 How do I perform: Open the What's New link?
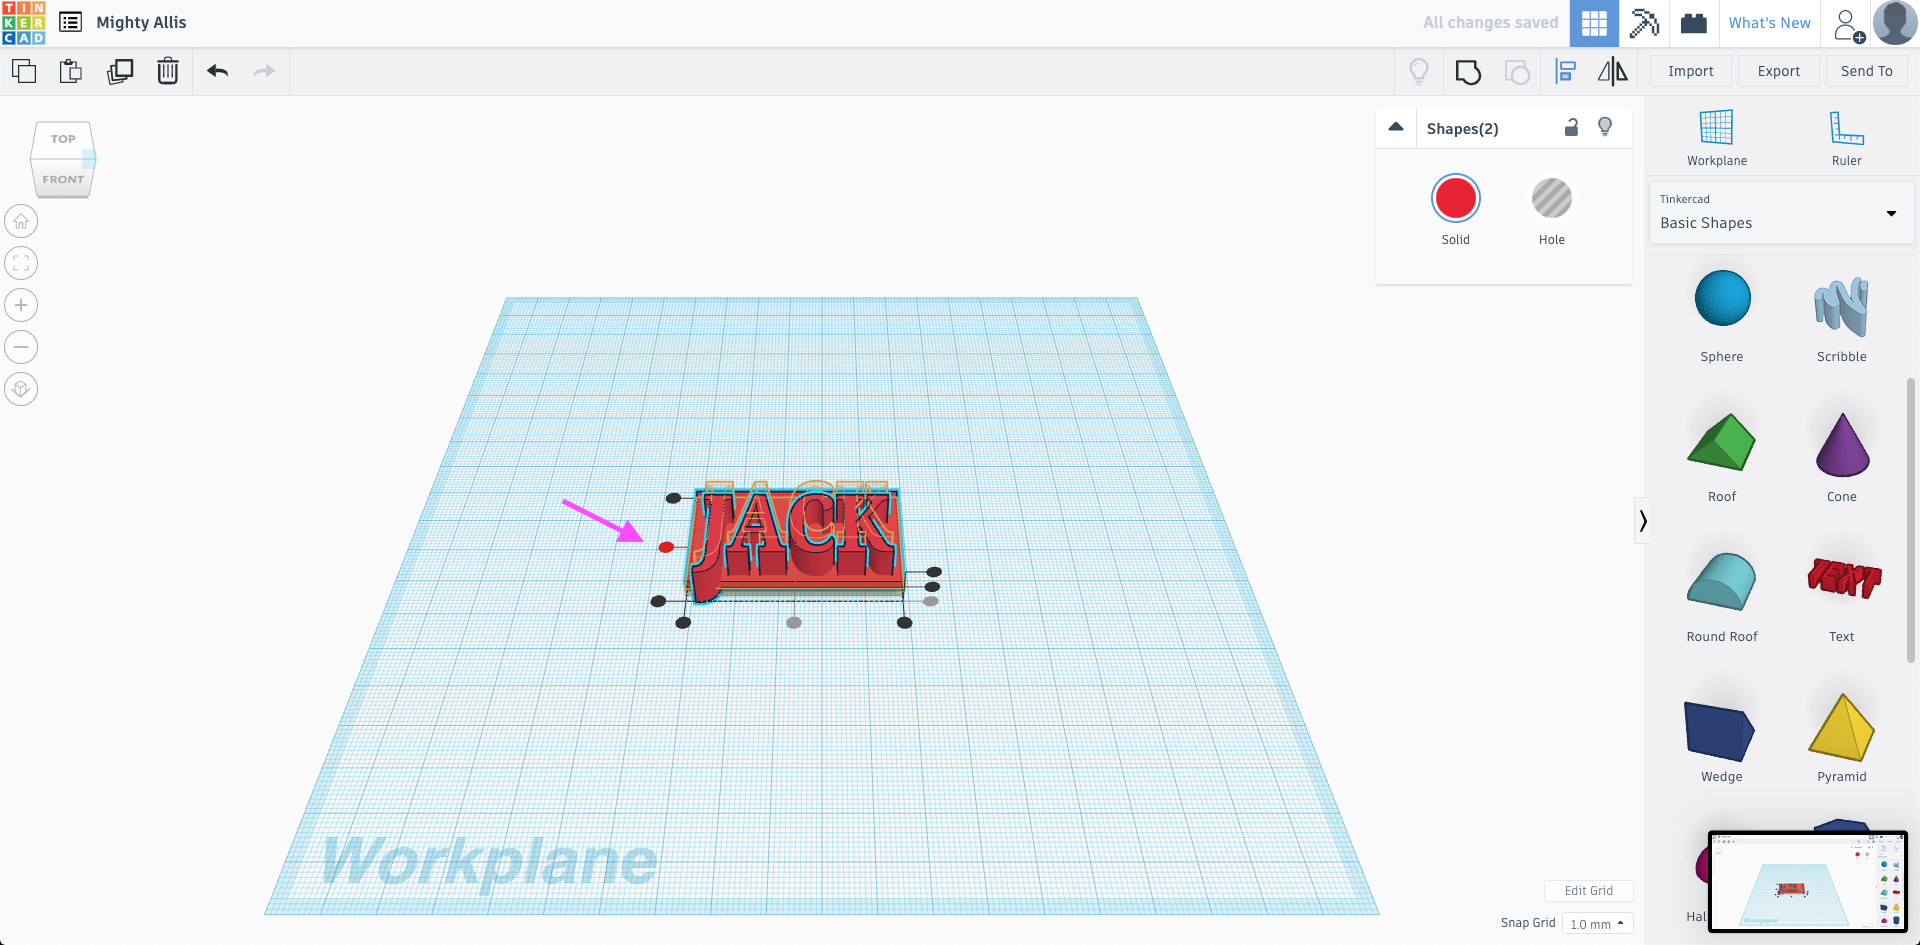(x=1769, y=23)
